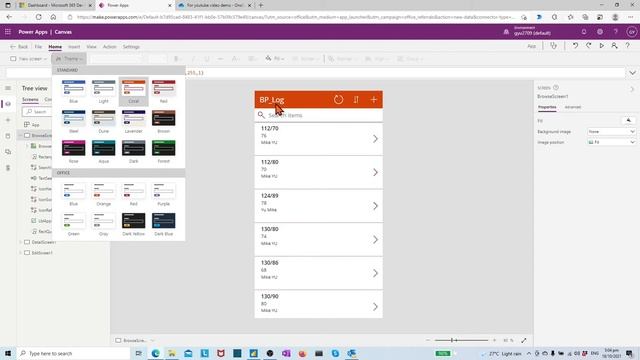Open Advanced tools icon in left rail
640x360 pixels.
(8, 168)
